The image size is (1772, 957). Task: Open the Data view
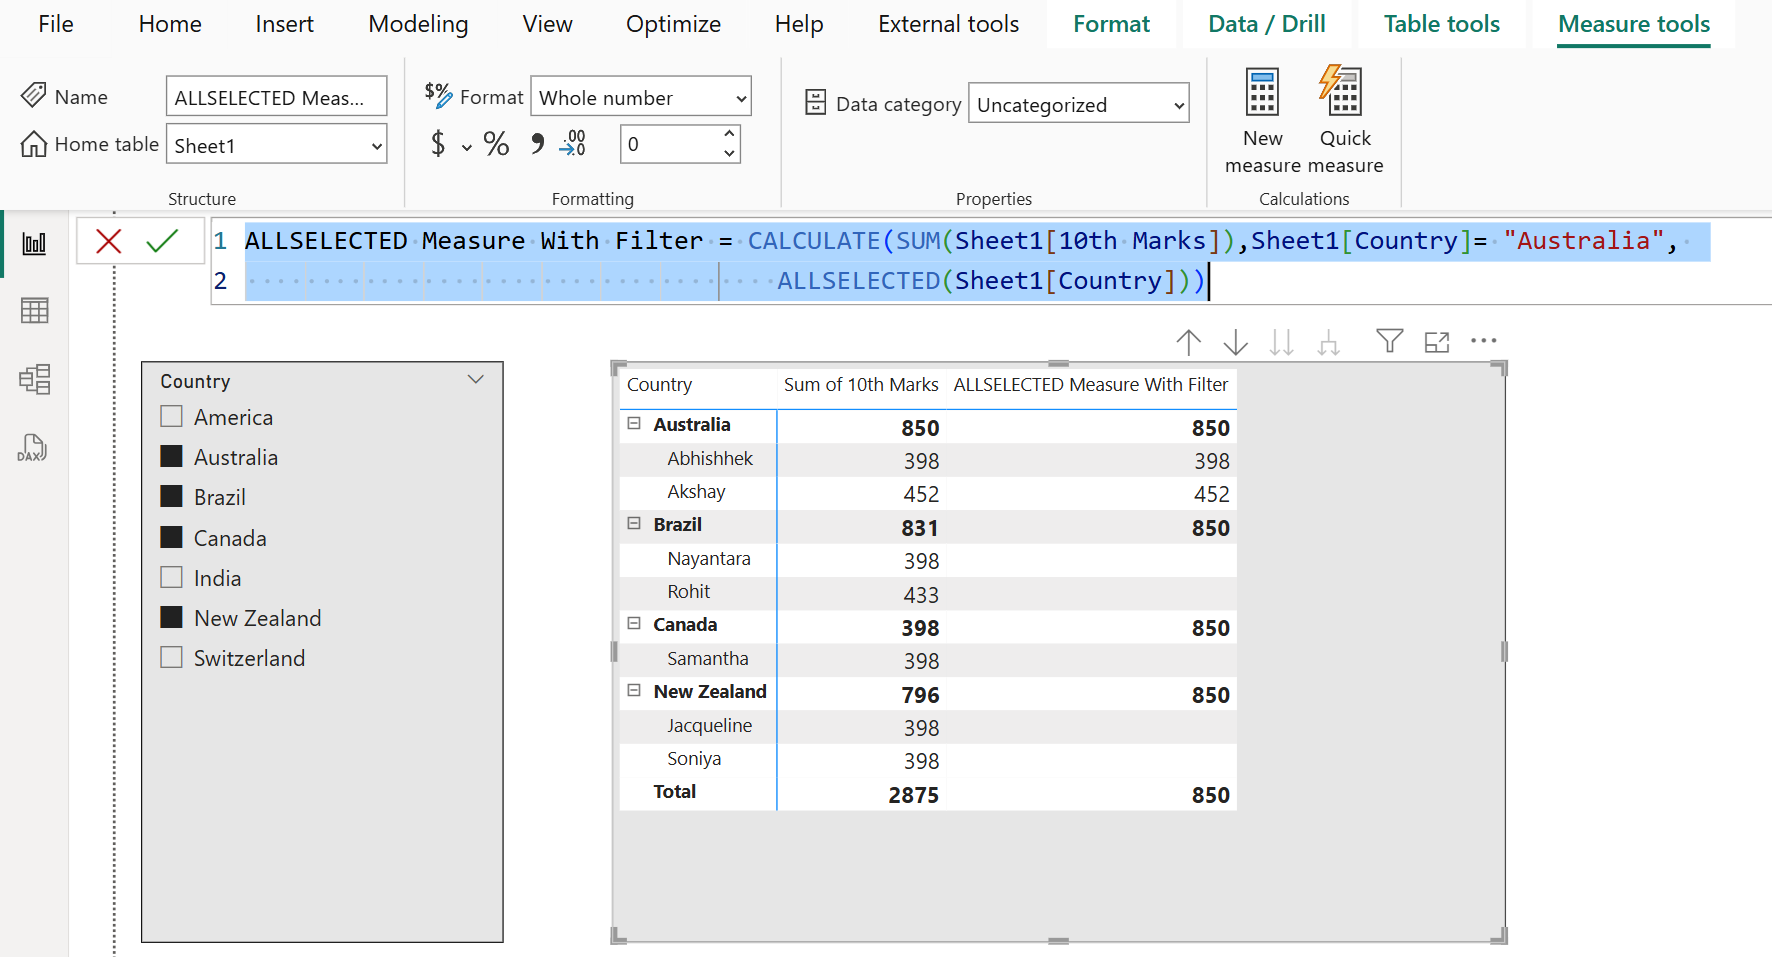[x=34, y=310]
